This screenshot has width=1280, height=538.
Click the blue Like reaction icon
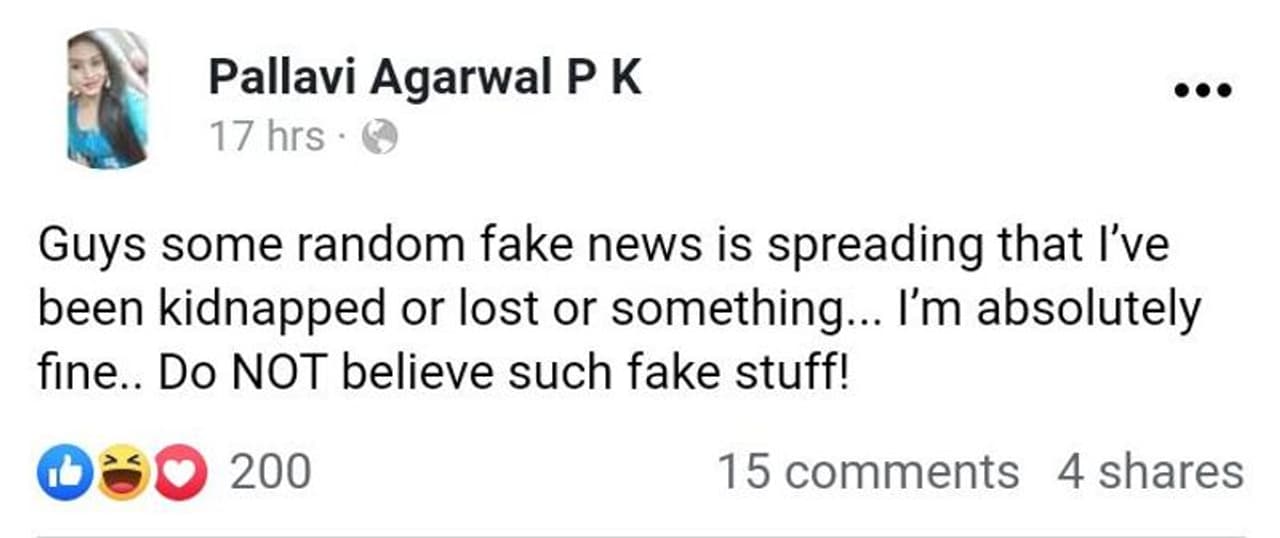[x=59, y=472]
